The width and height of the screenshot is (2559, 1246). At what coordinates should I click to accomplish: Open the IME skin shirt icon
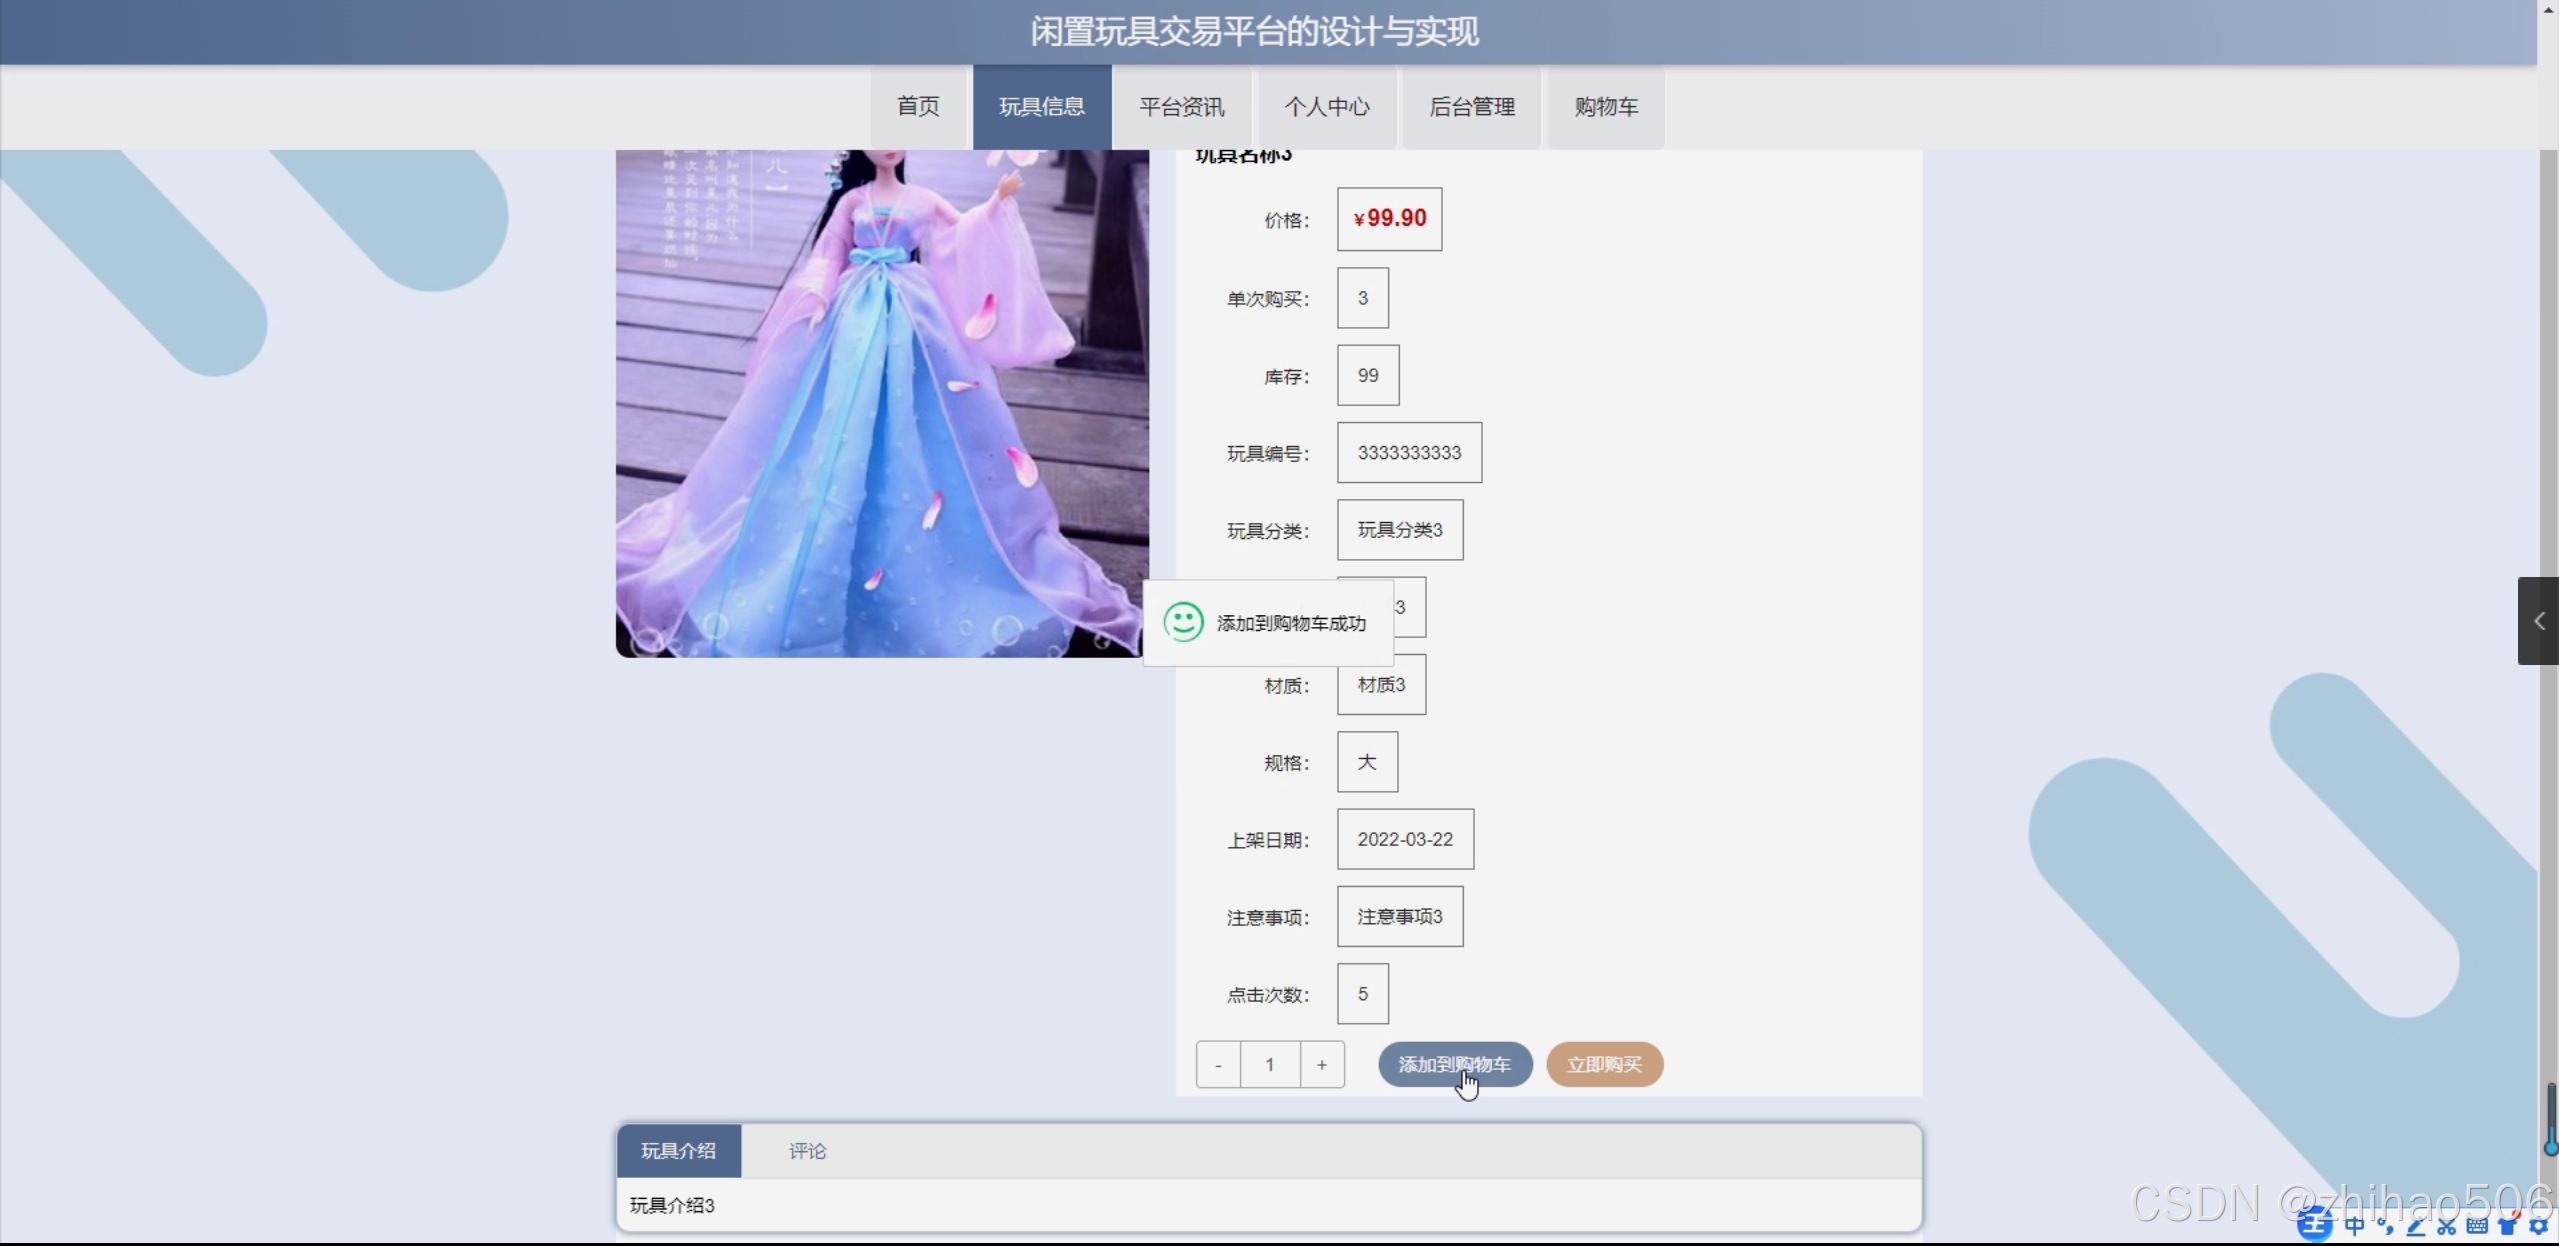click(x=2508, y=1226)
